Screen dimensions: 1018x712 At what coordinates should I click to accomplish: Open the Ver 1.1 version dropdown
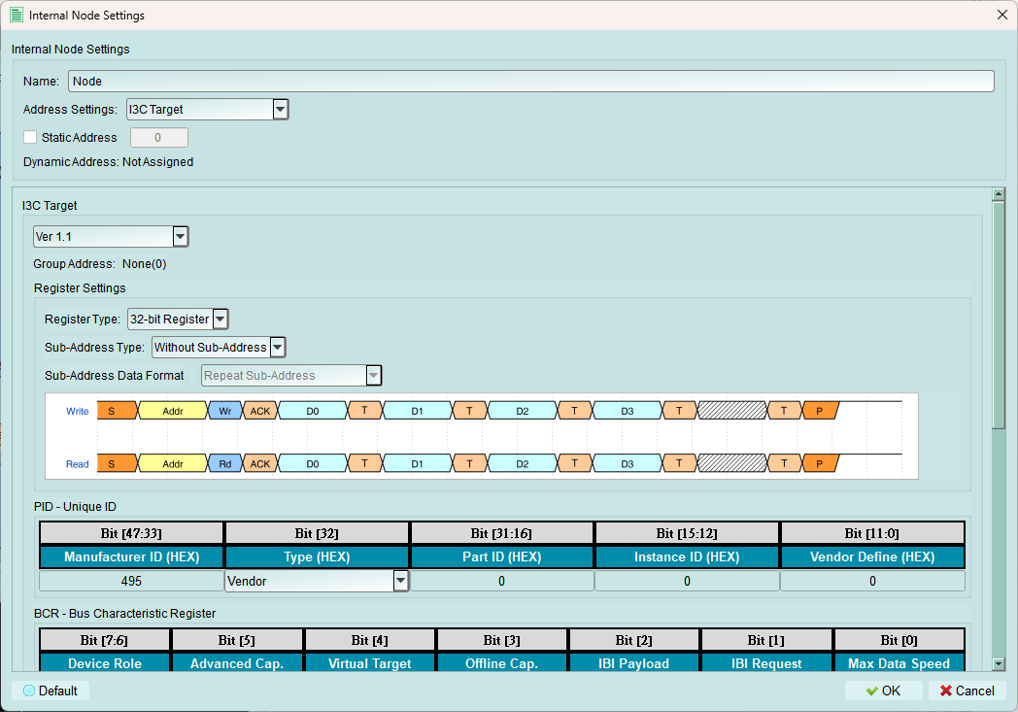tap(180, 236)
